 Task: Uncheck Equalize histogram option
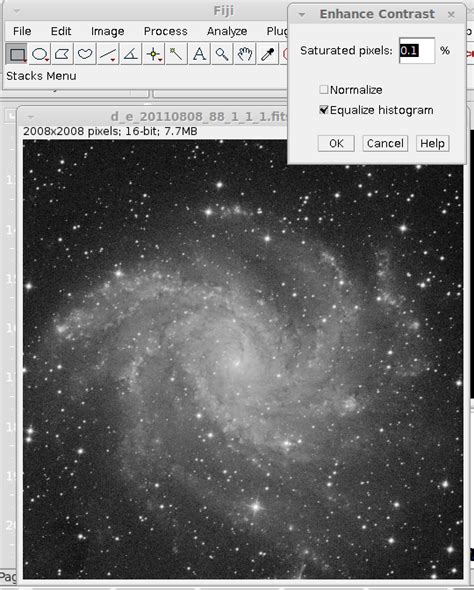click(x=324, y=110)
